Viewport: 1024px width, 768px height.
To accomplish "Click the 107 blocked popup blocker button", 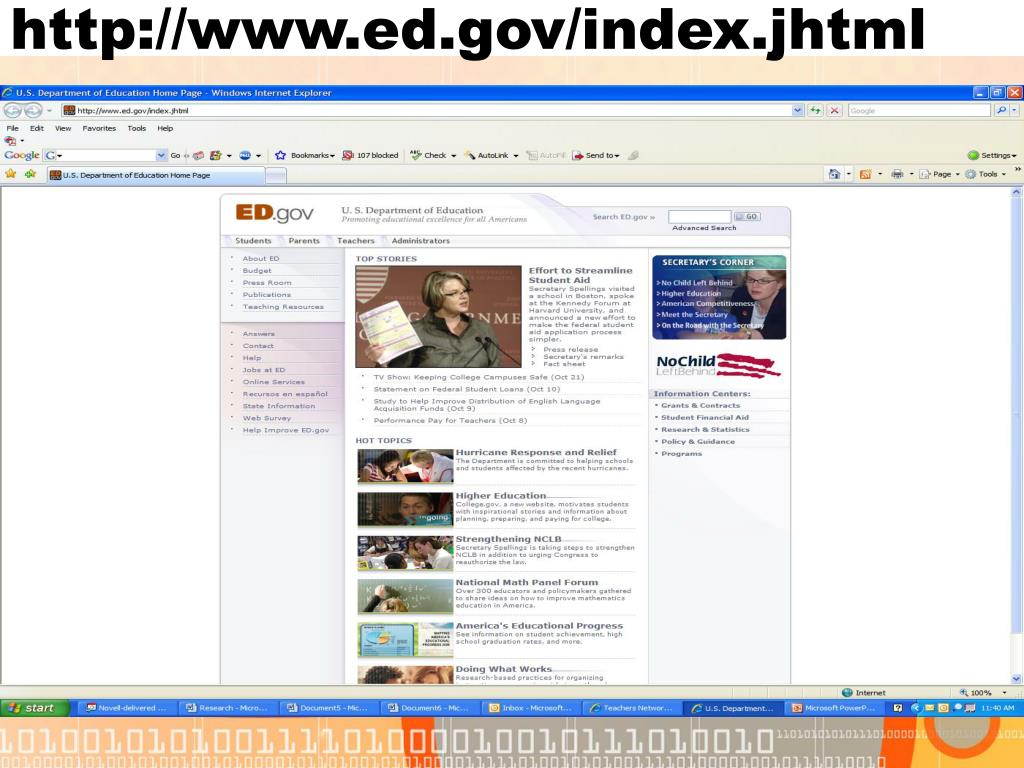I will [x=370, y=155].
